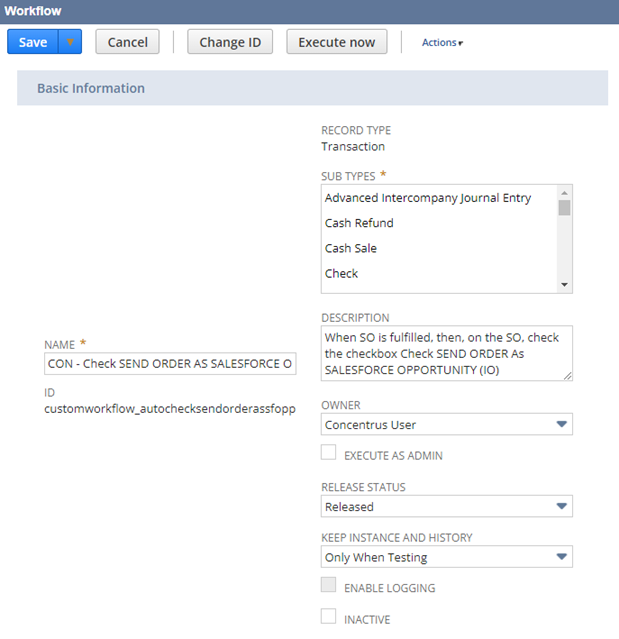Screen dimensions: 619x639
Task: Toggle the Execute as Admin checkbox
Action: [328, 453]
